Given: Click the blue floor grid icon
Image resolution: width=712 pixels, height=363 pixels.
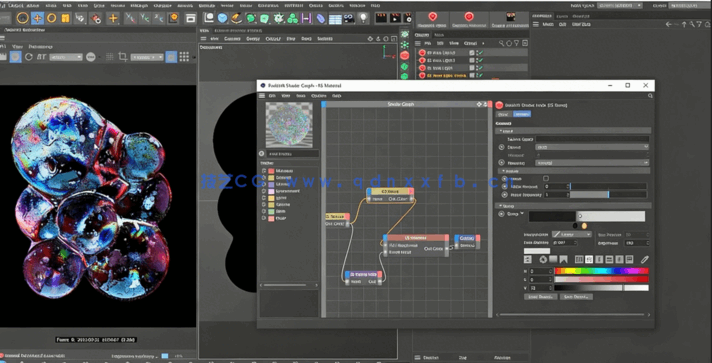Looking at the screenshot, I should tap(335, 19).
